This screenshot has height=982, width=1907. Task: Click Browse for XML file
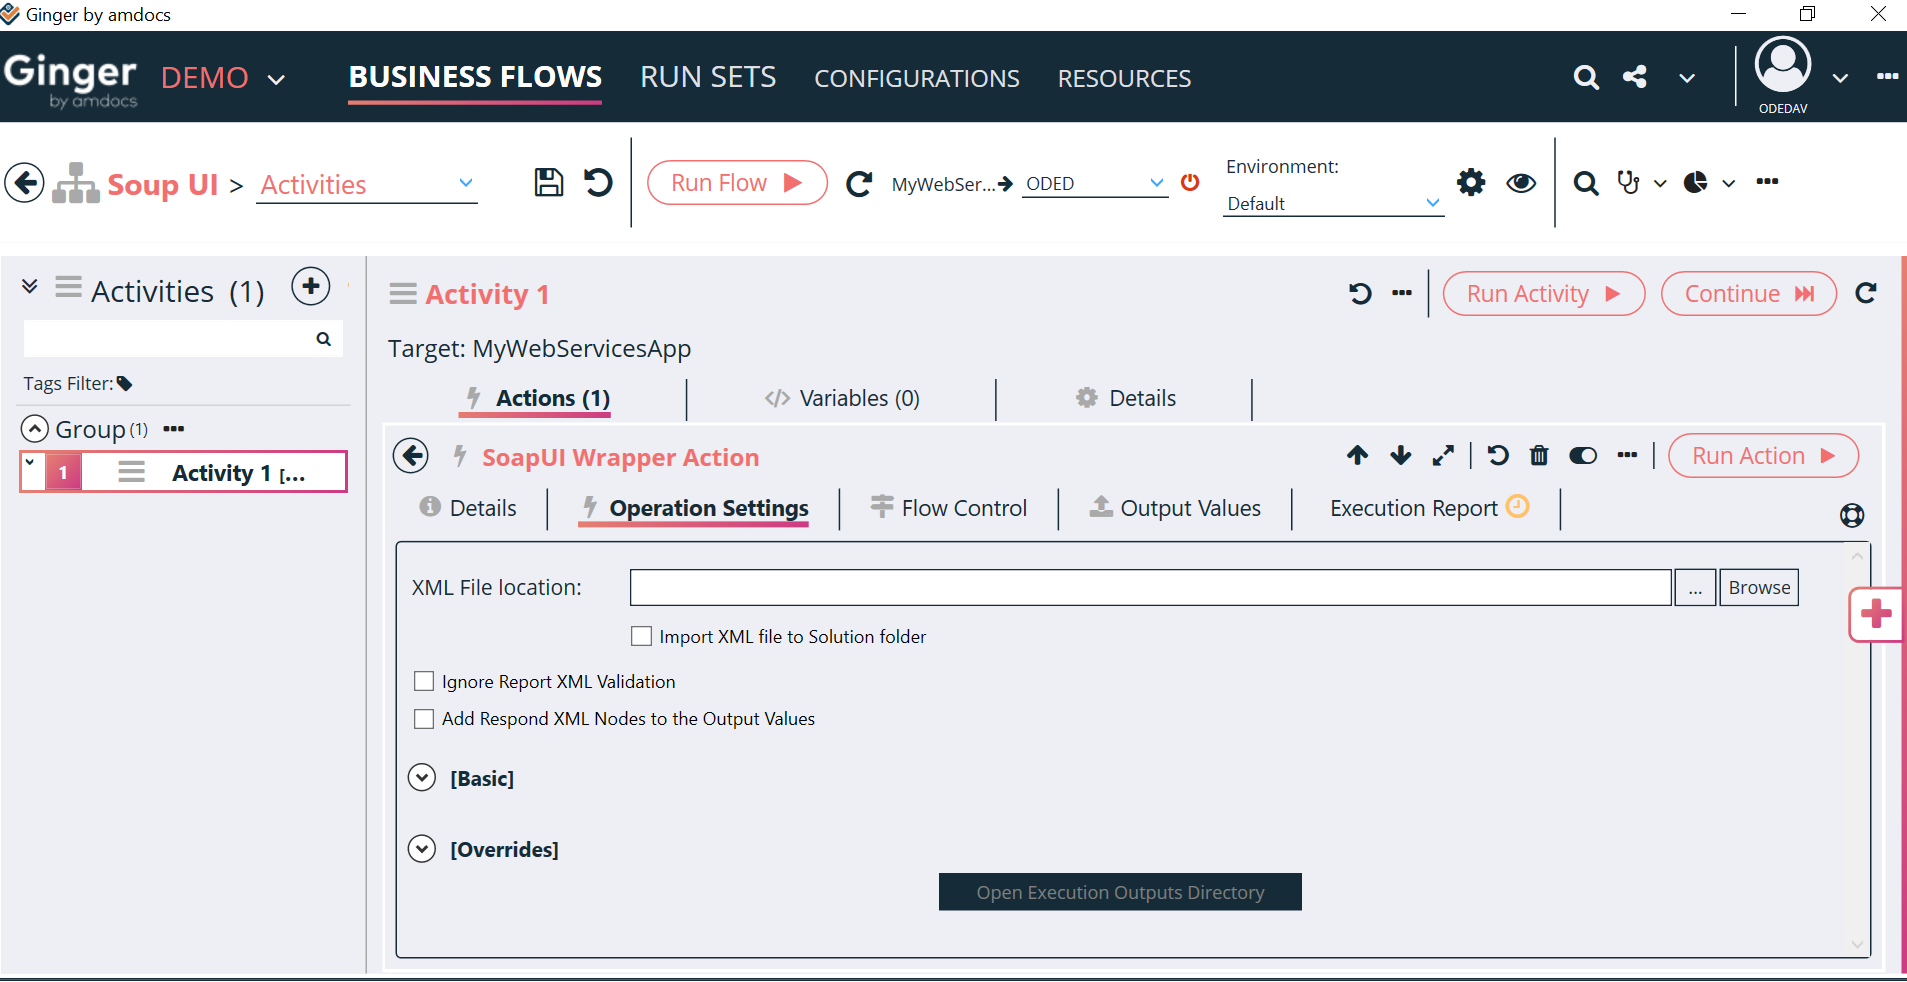[x=1759, y=587]
